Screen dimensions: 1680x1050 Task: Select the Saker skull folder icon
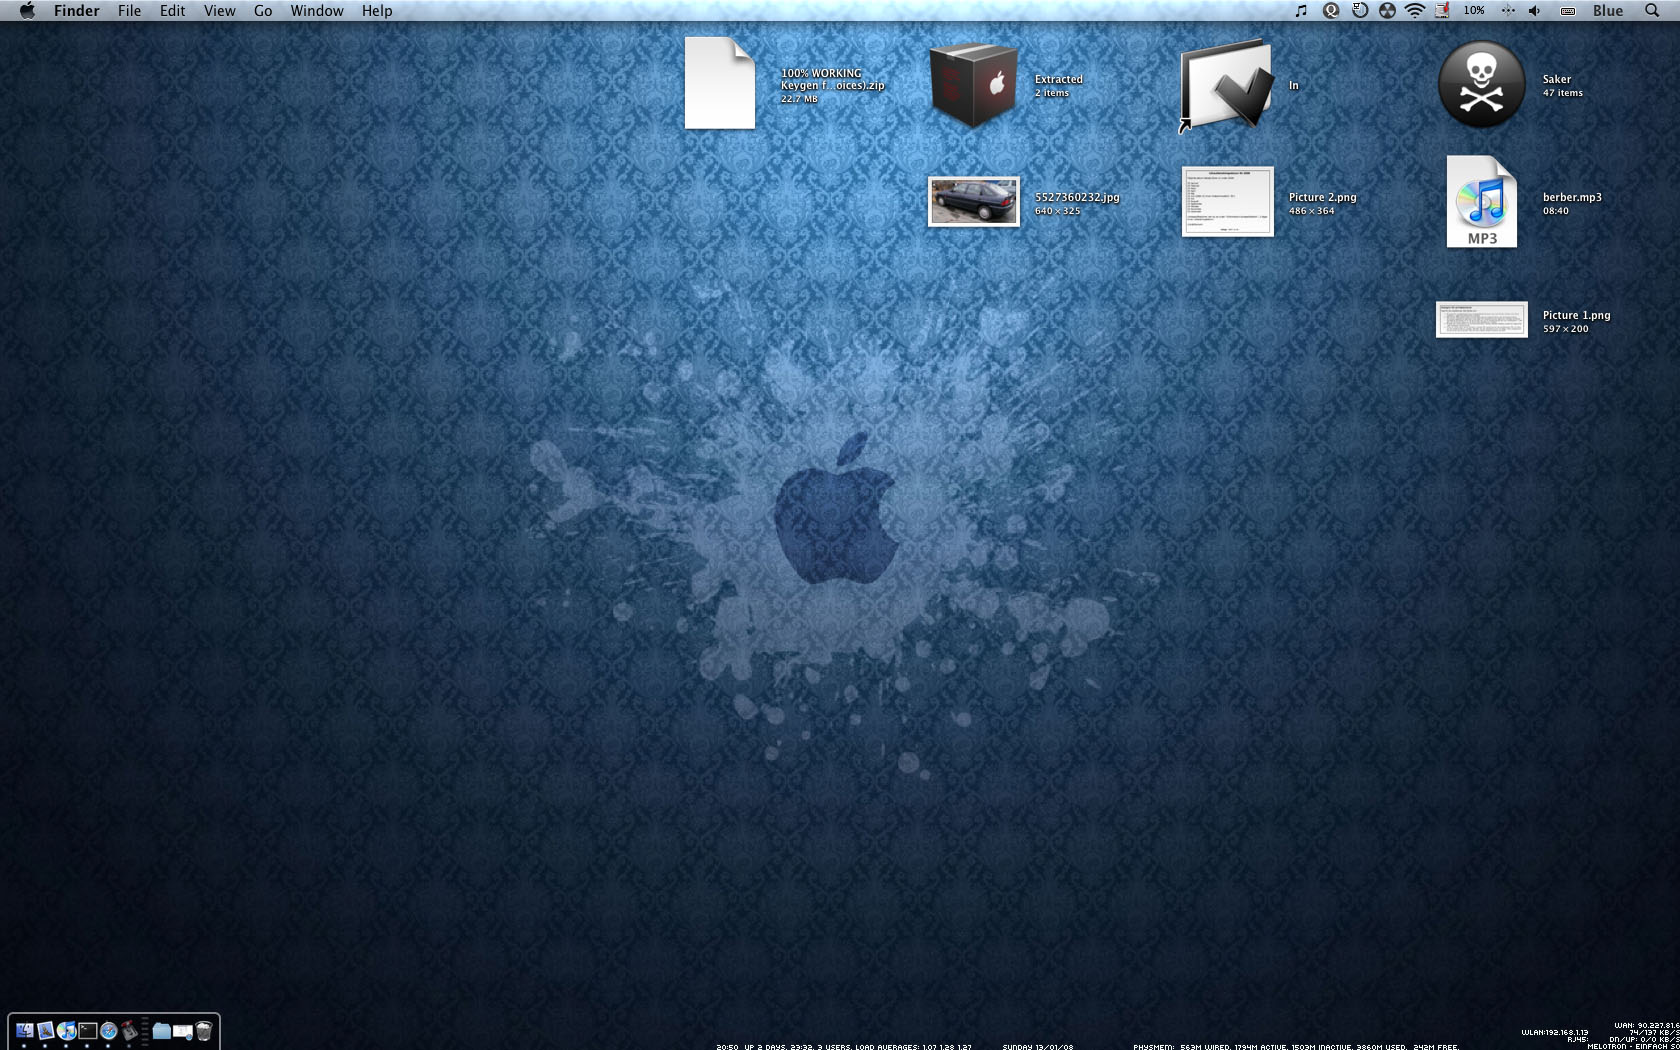(x=1481, y=84)
